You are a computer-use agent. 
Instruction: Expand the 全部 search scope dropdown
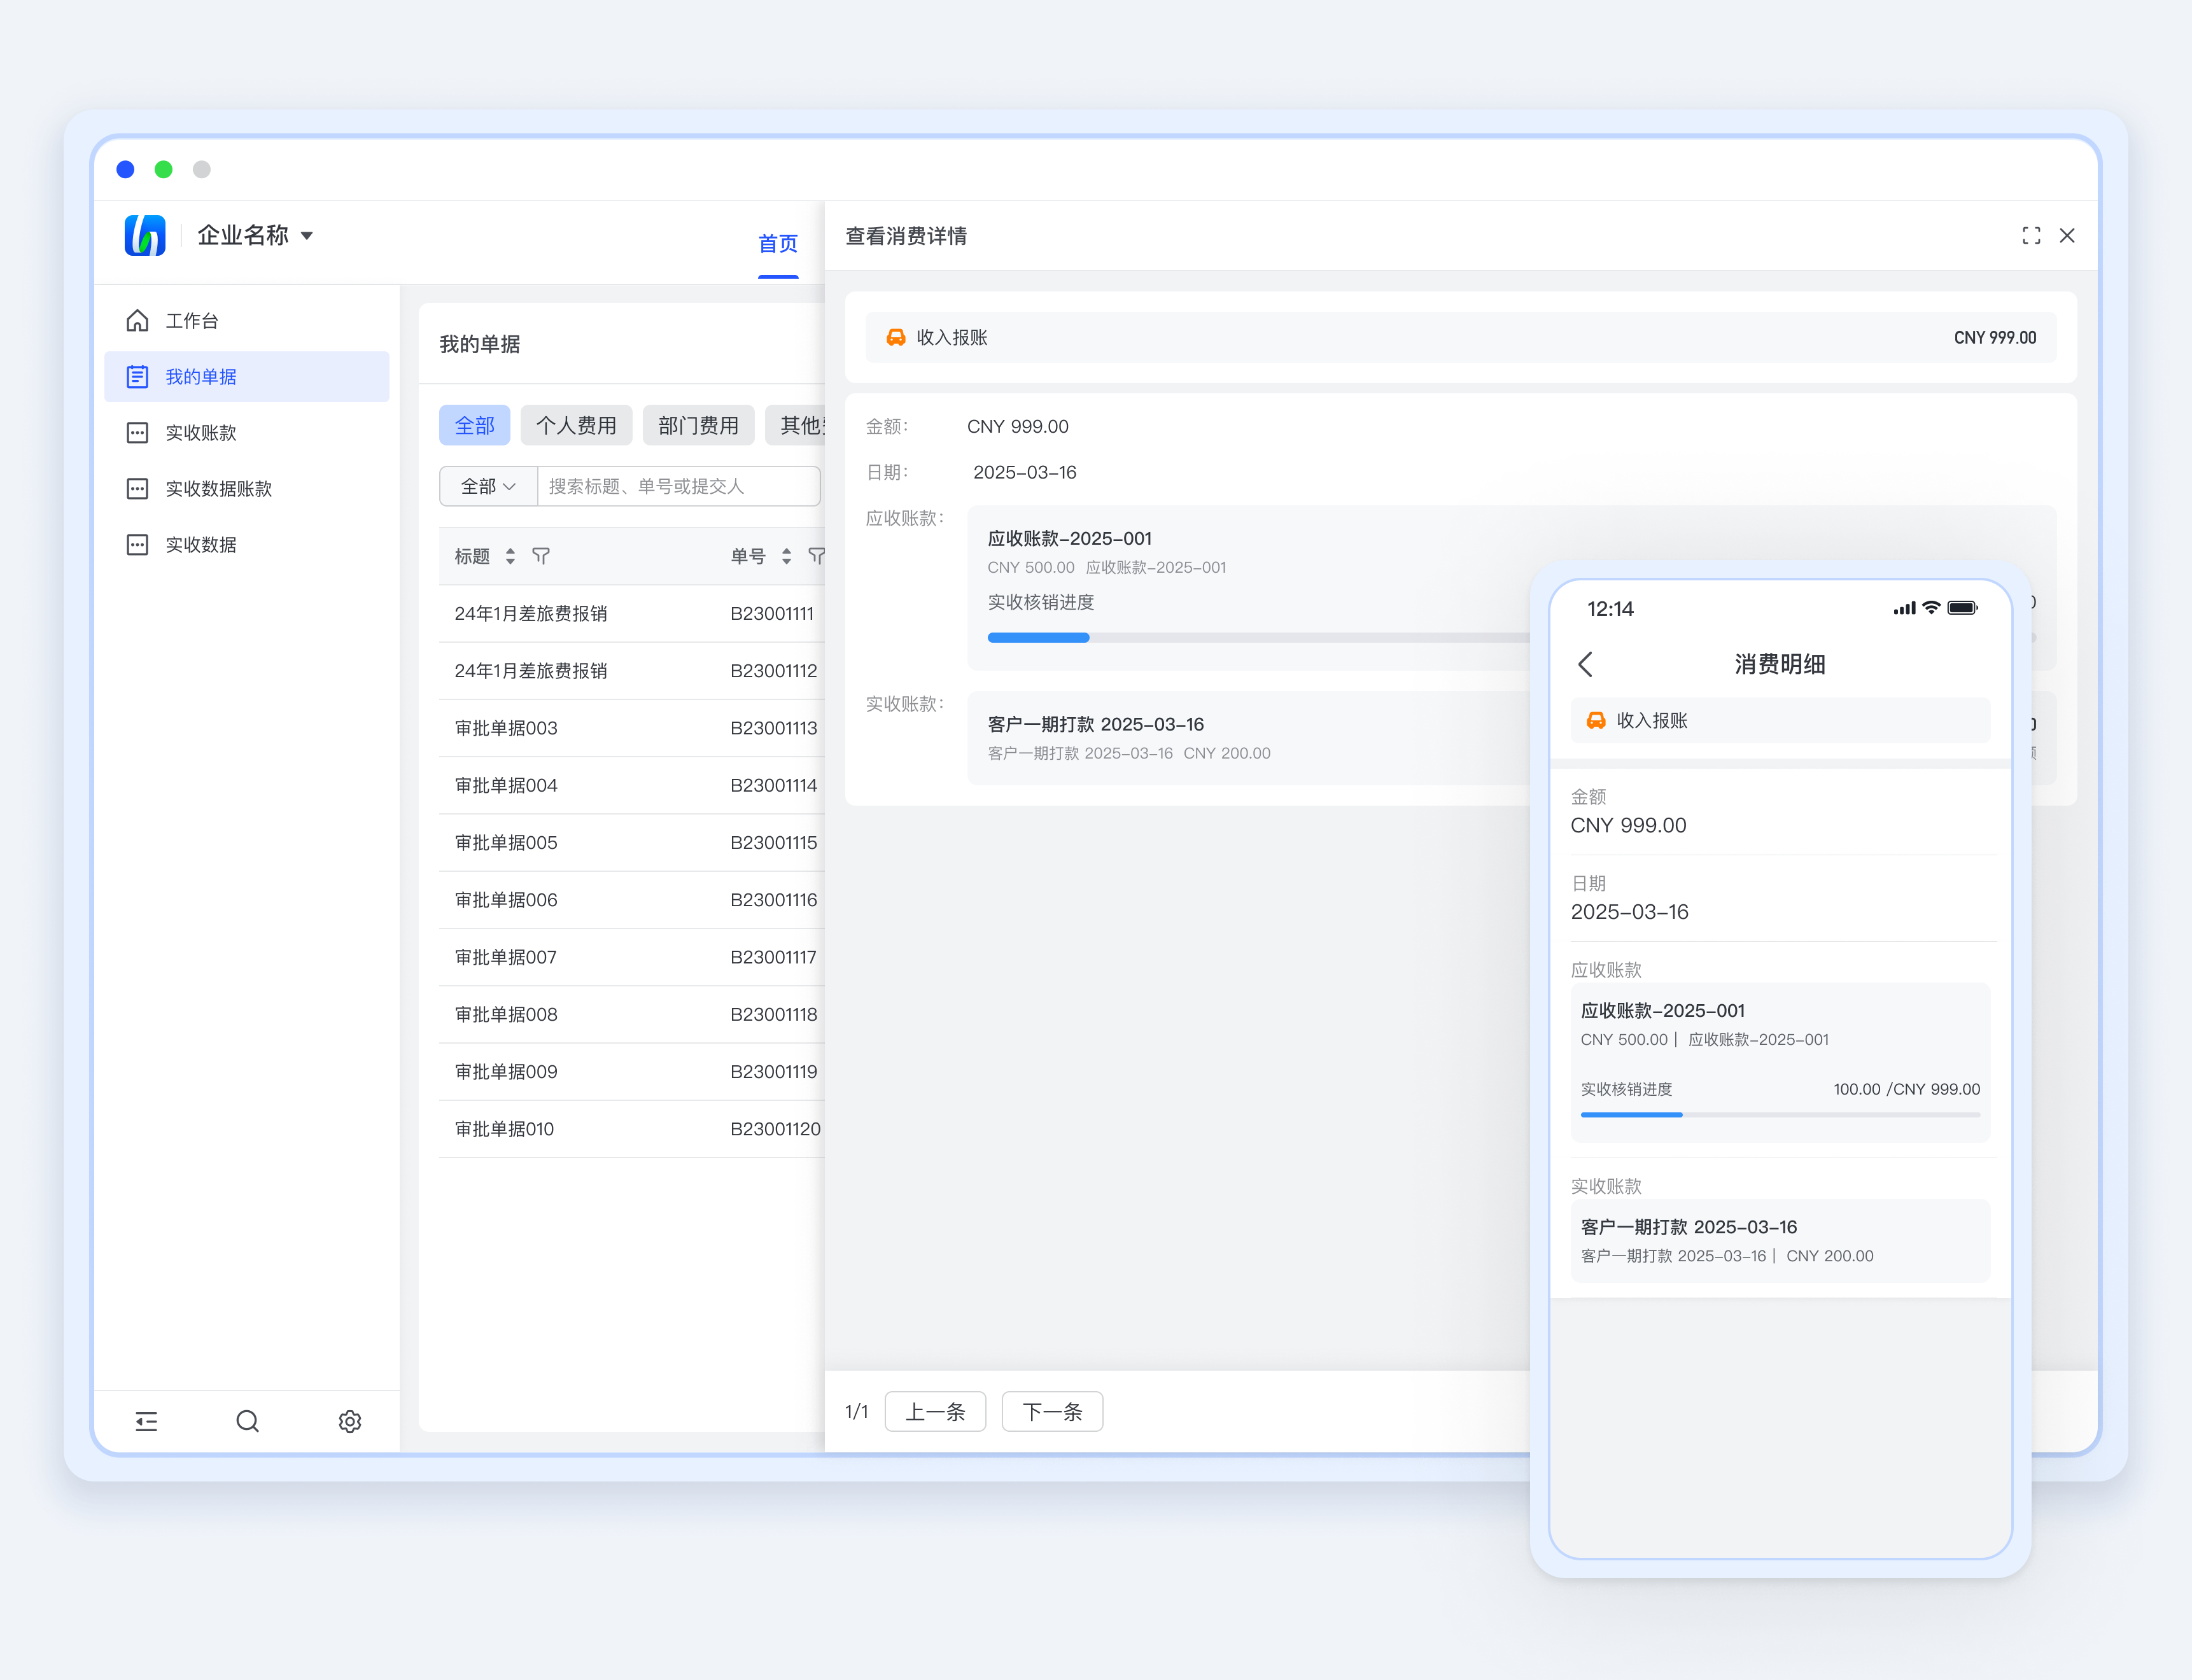click(488, 486)
